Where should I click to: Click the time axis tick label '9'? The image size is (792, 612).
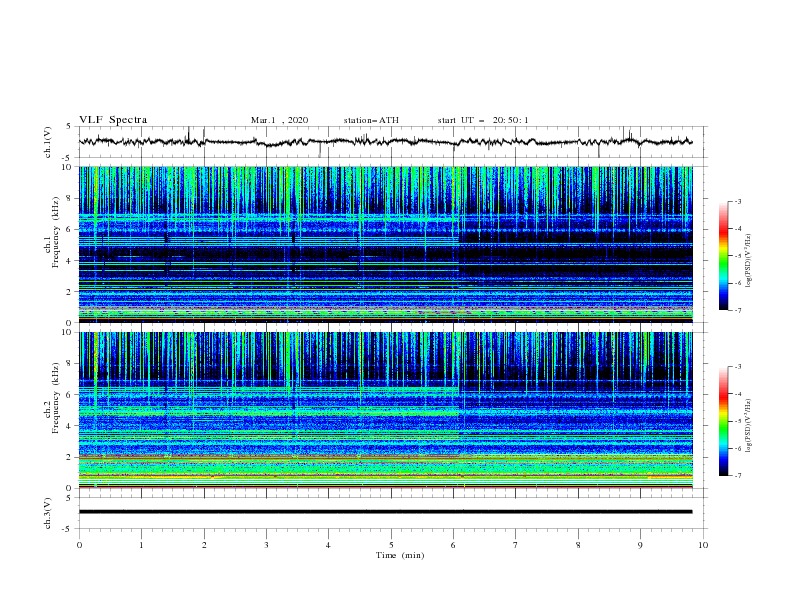[x=640, y=545]
